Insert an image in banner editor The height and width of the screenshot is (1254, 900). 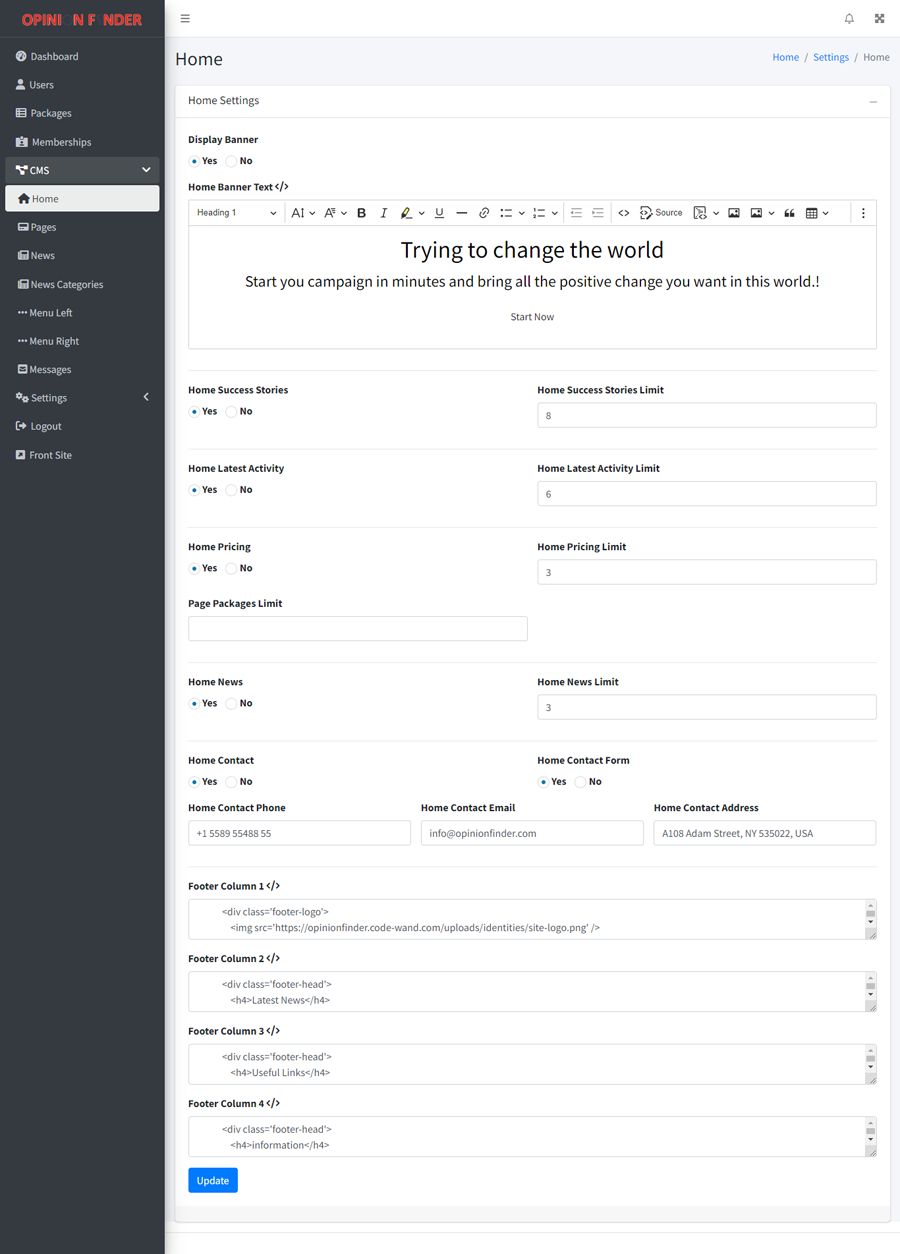[734, 213]
